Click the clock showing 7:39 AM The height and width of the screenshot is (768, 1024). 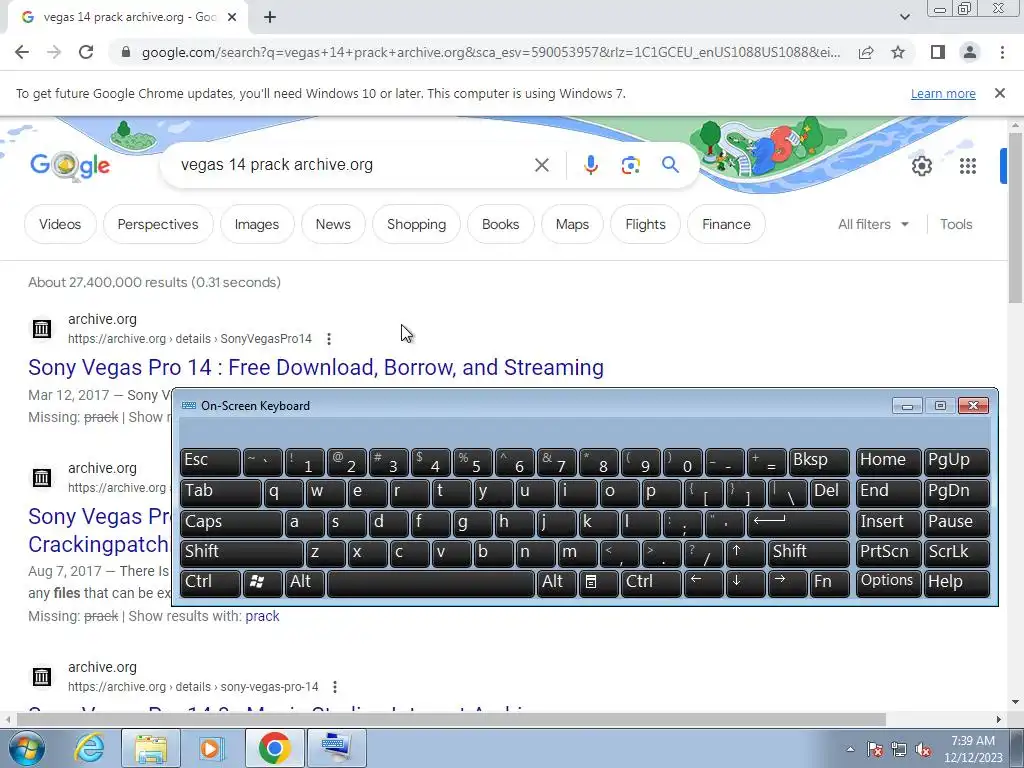[972, 749]
